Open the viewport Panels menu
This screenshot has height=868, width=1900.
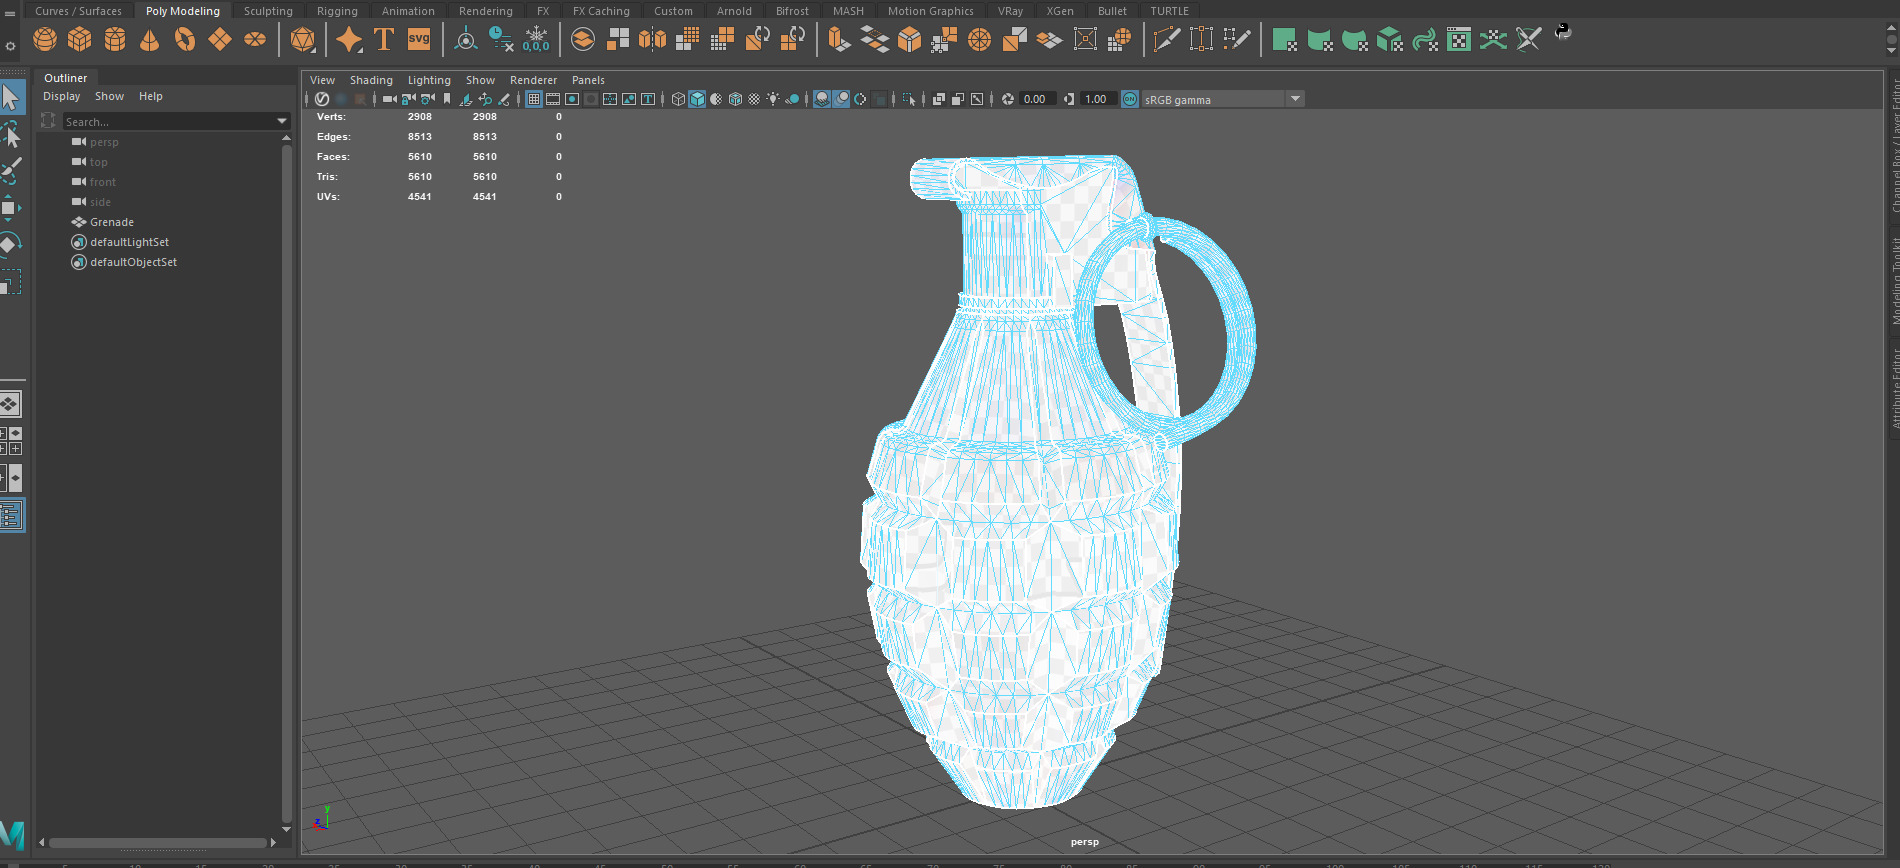pos(588,80)
